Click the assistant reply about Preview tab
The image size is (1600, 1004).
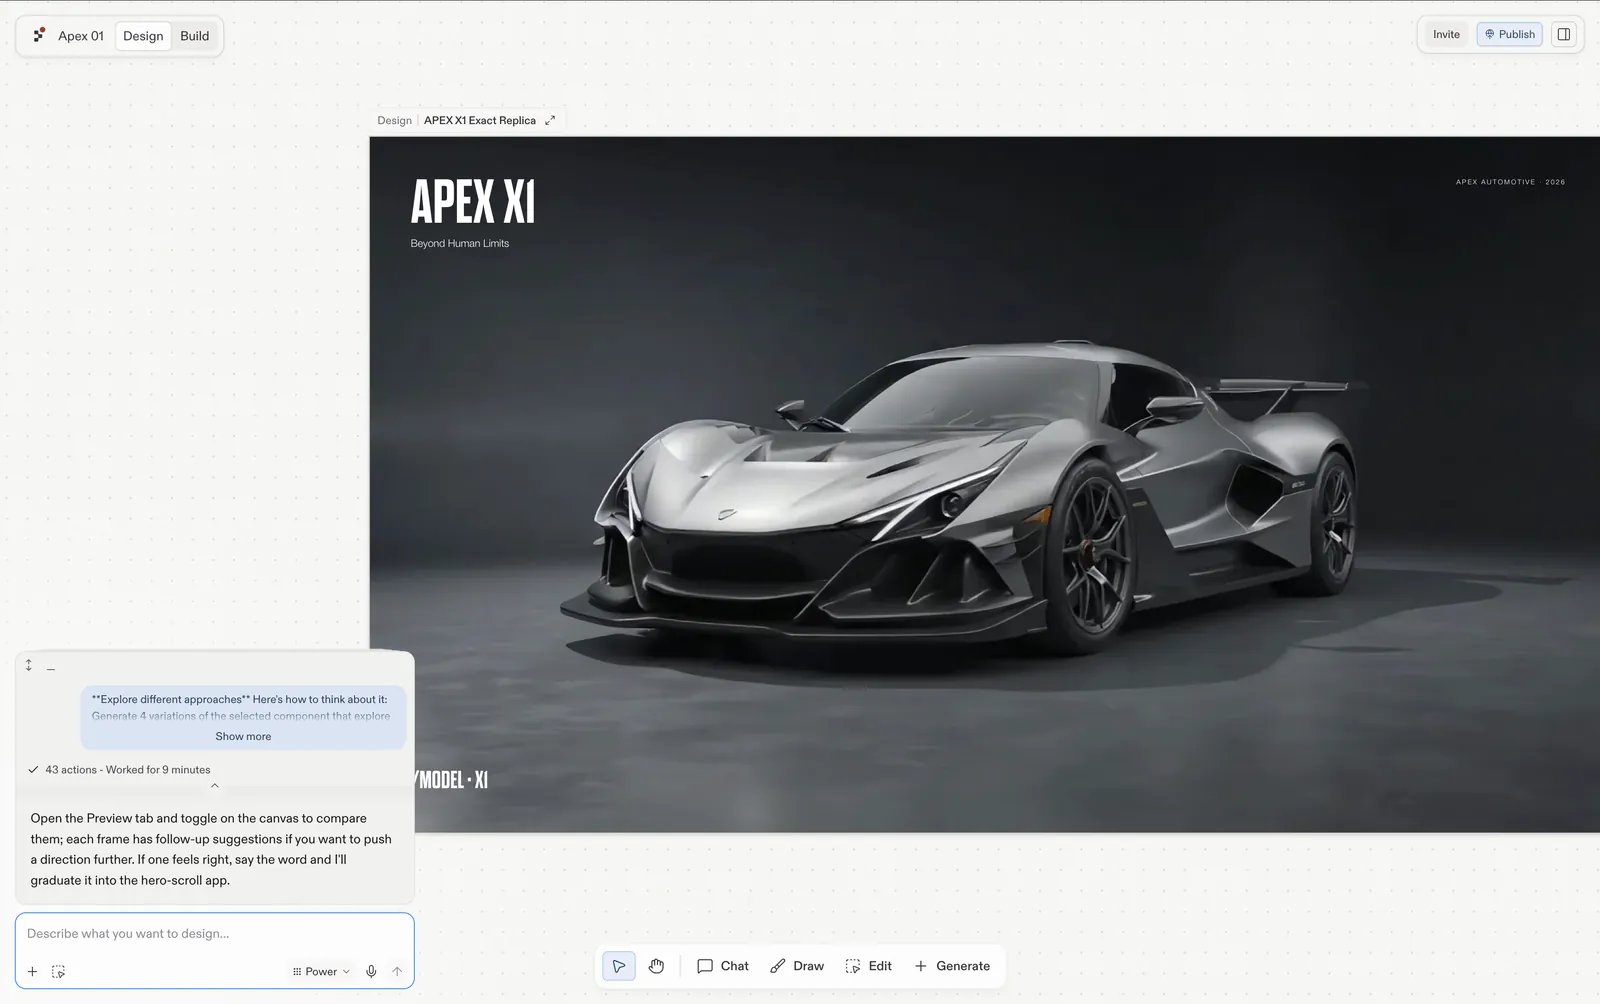coord(211,849)
